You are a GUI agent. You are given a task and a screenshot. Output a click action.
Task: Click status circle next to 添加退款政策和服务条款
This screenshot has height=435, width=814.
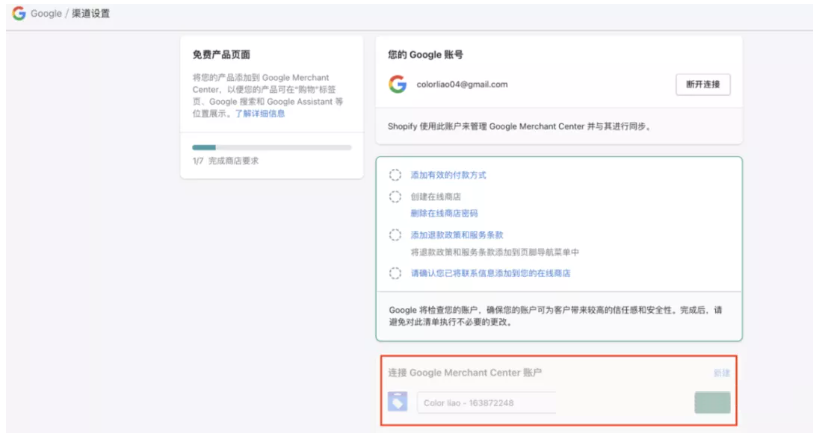click(396, 235)
